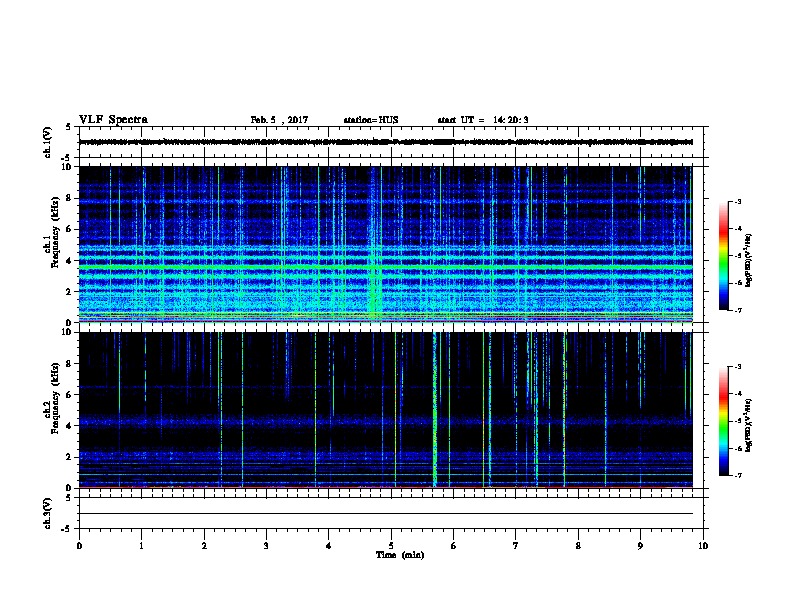Click the "VLF Spectra" plot title
792x612 pixels.
pos(113,120)
